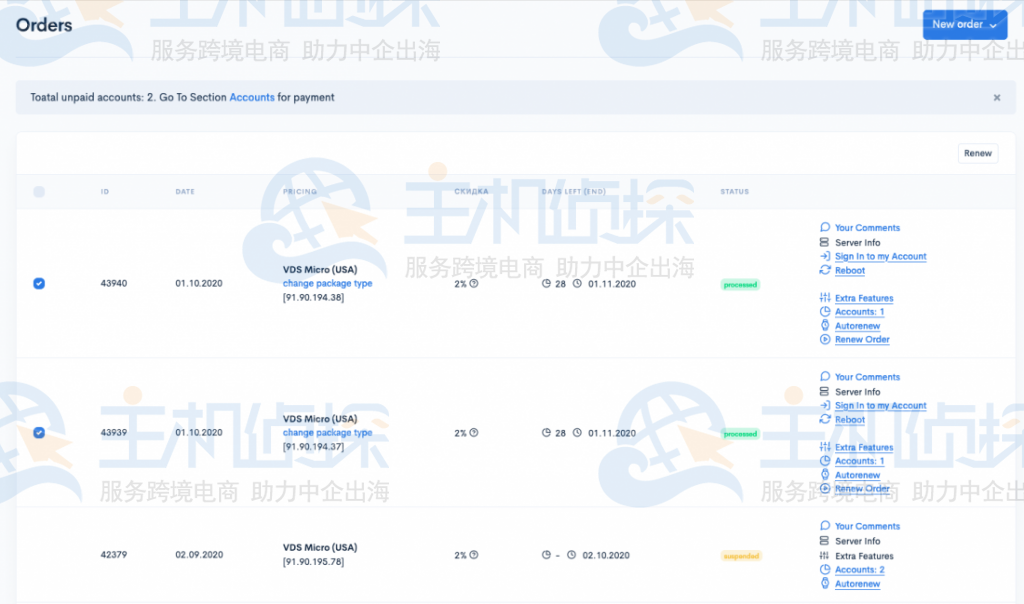Click the Renew button above the table
This screenshot has width=1024, height=604.
point(977,153)
